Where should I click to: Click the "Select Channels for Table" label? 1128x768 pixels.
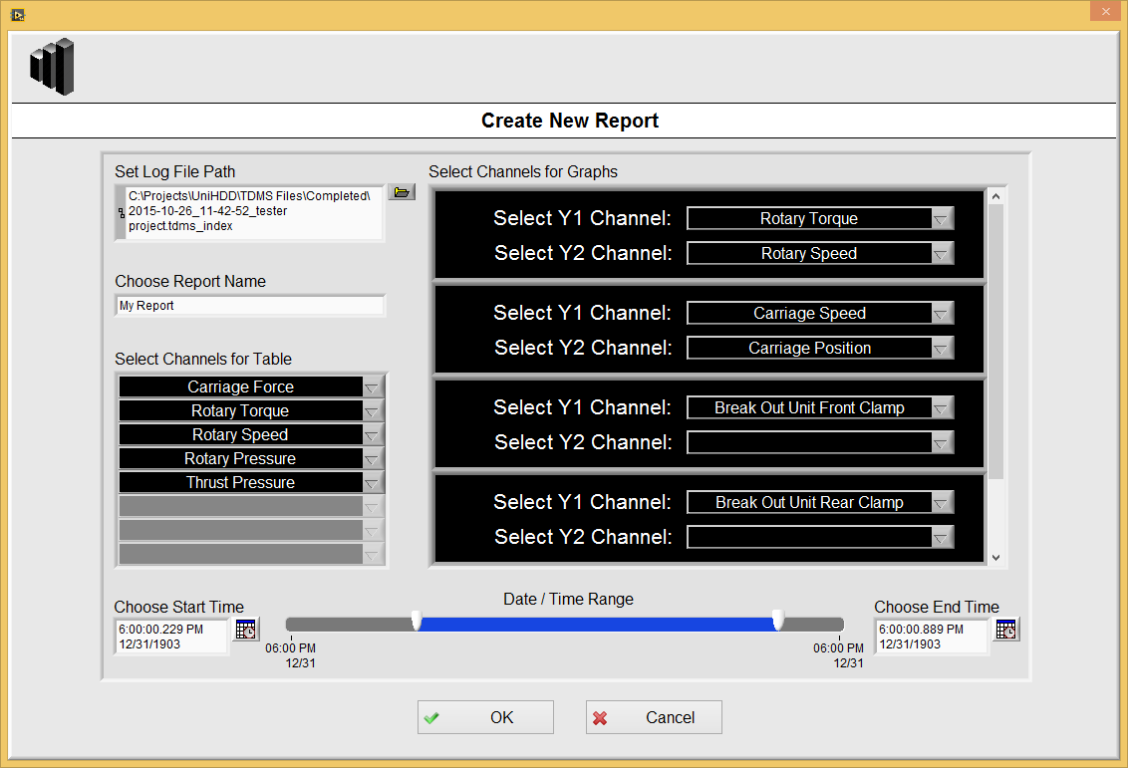(x=204, y=359)
